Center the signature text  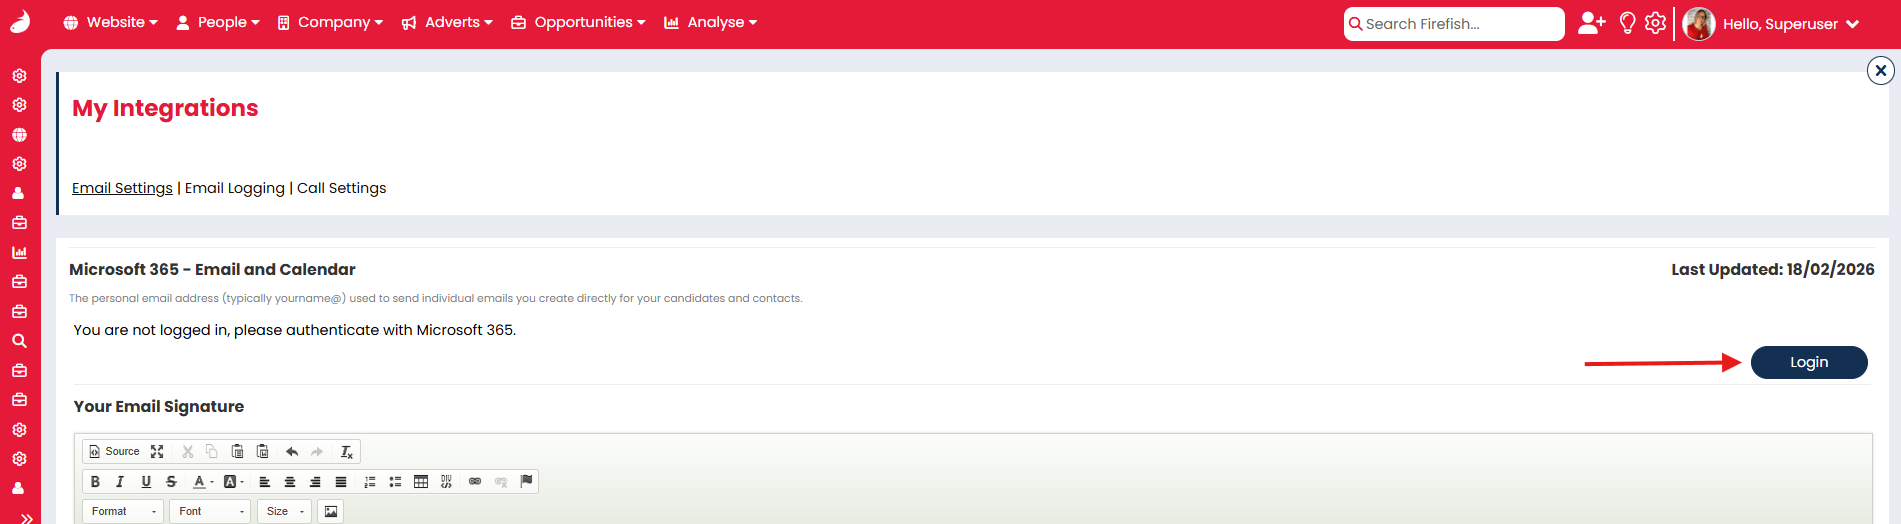(x=290, y=482)
